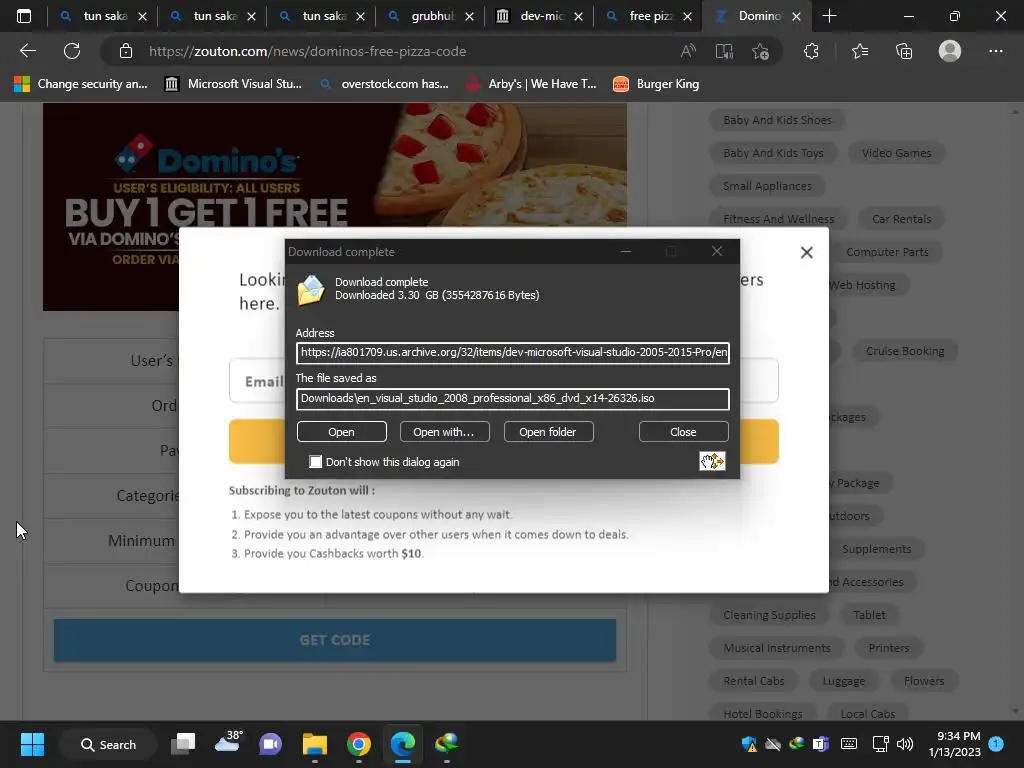Select the Flowers tag
Viewport: 1024px width, 768px height.
(924, 681)
